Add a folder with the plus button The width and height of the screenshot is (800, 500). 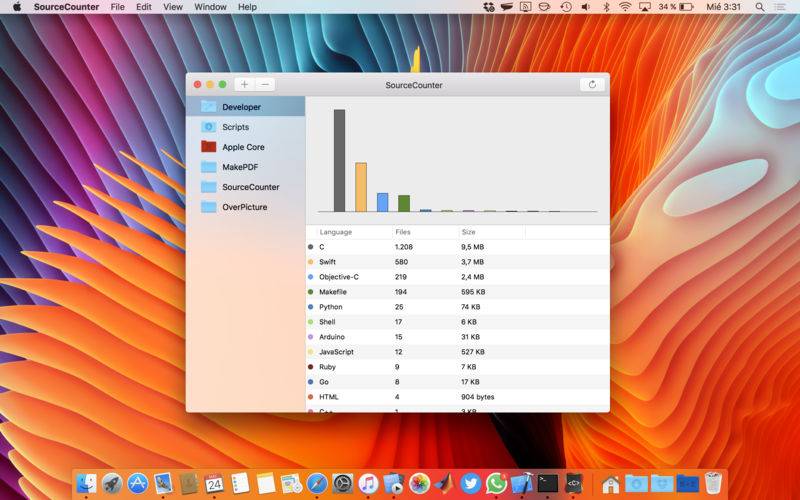point(244,85)
